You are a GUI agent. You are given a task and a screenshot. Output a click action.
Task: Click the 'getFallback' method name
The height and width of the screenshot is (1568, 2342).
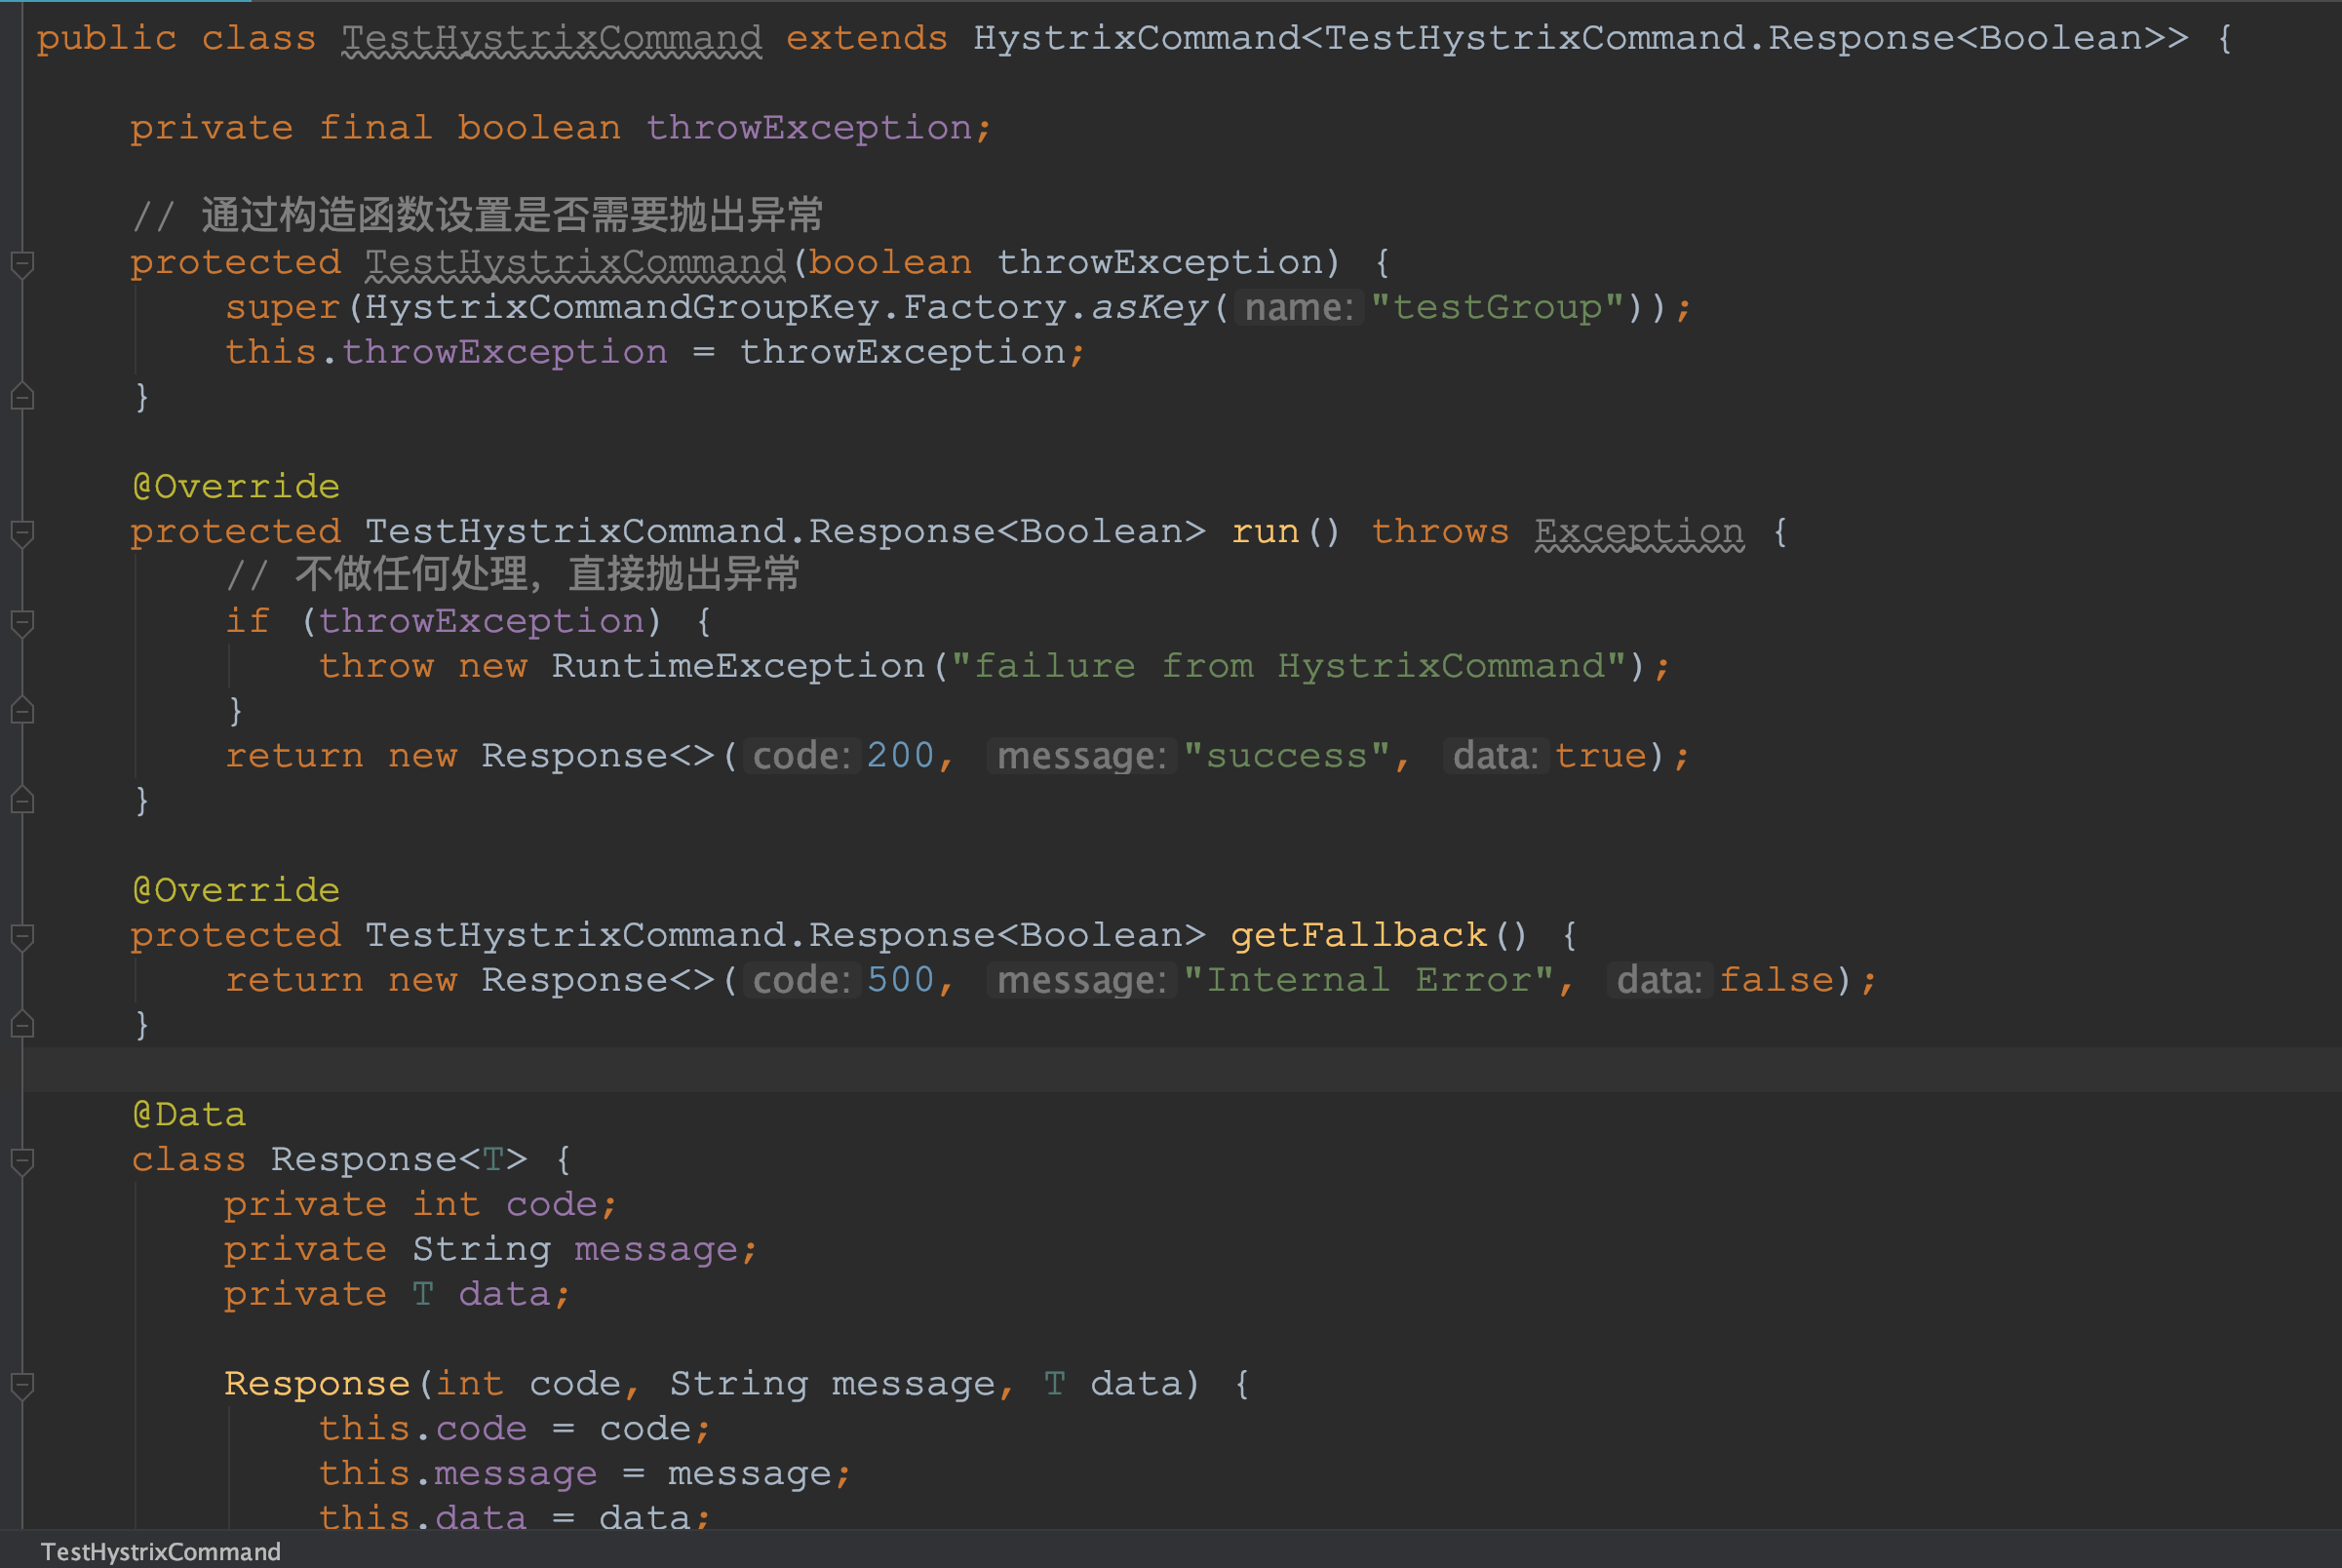coord(1358,935)
